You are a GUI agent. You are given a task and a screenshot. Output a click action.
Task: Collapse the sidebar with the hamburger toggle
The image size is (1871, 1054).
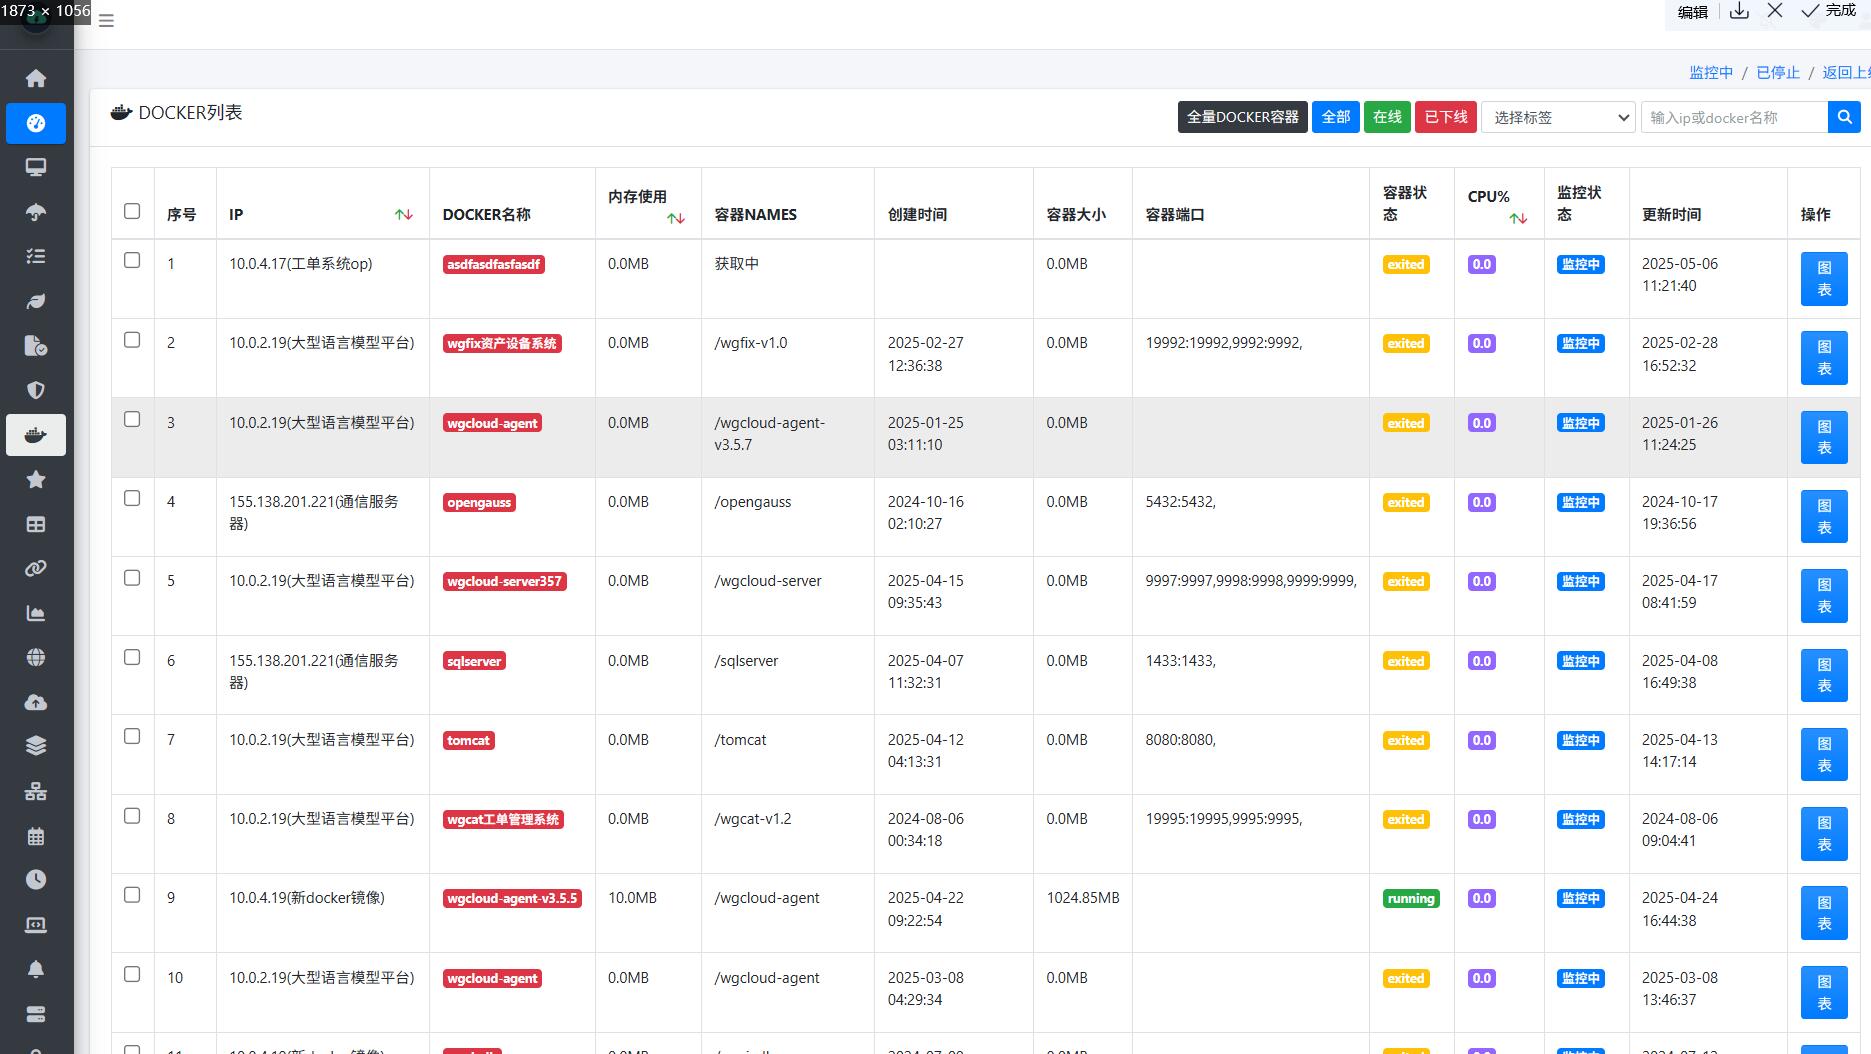pyautogui.click(x=106, y=19)
